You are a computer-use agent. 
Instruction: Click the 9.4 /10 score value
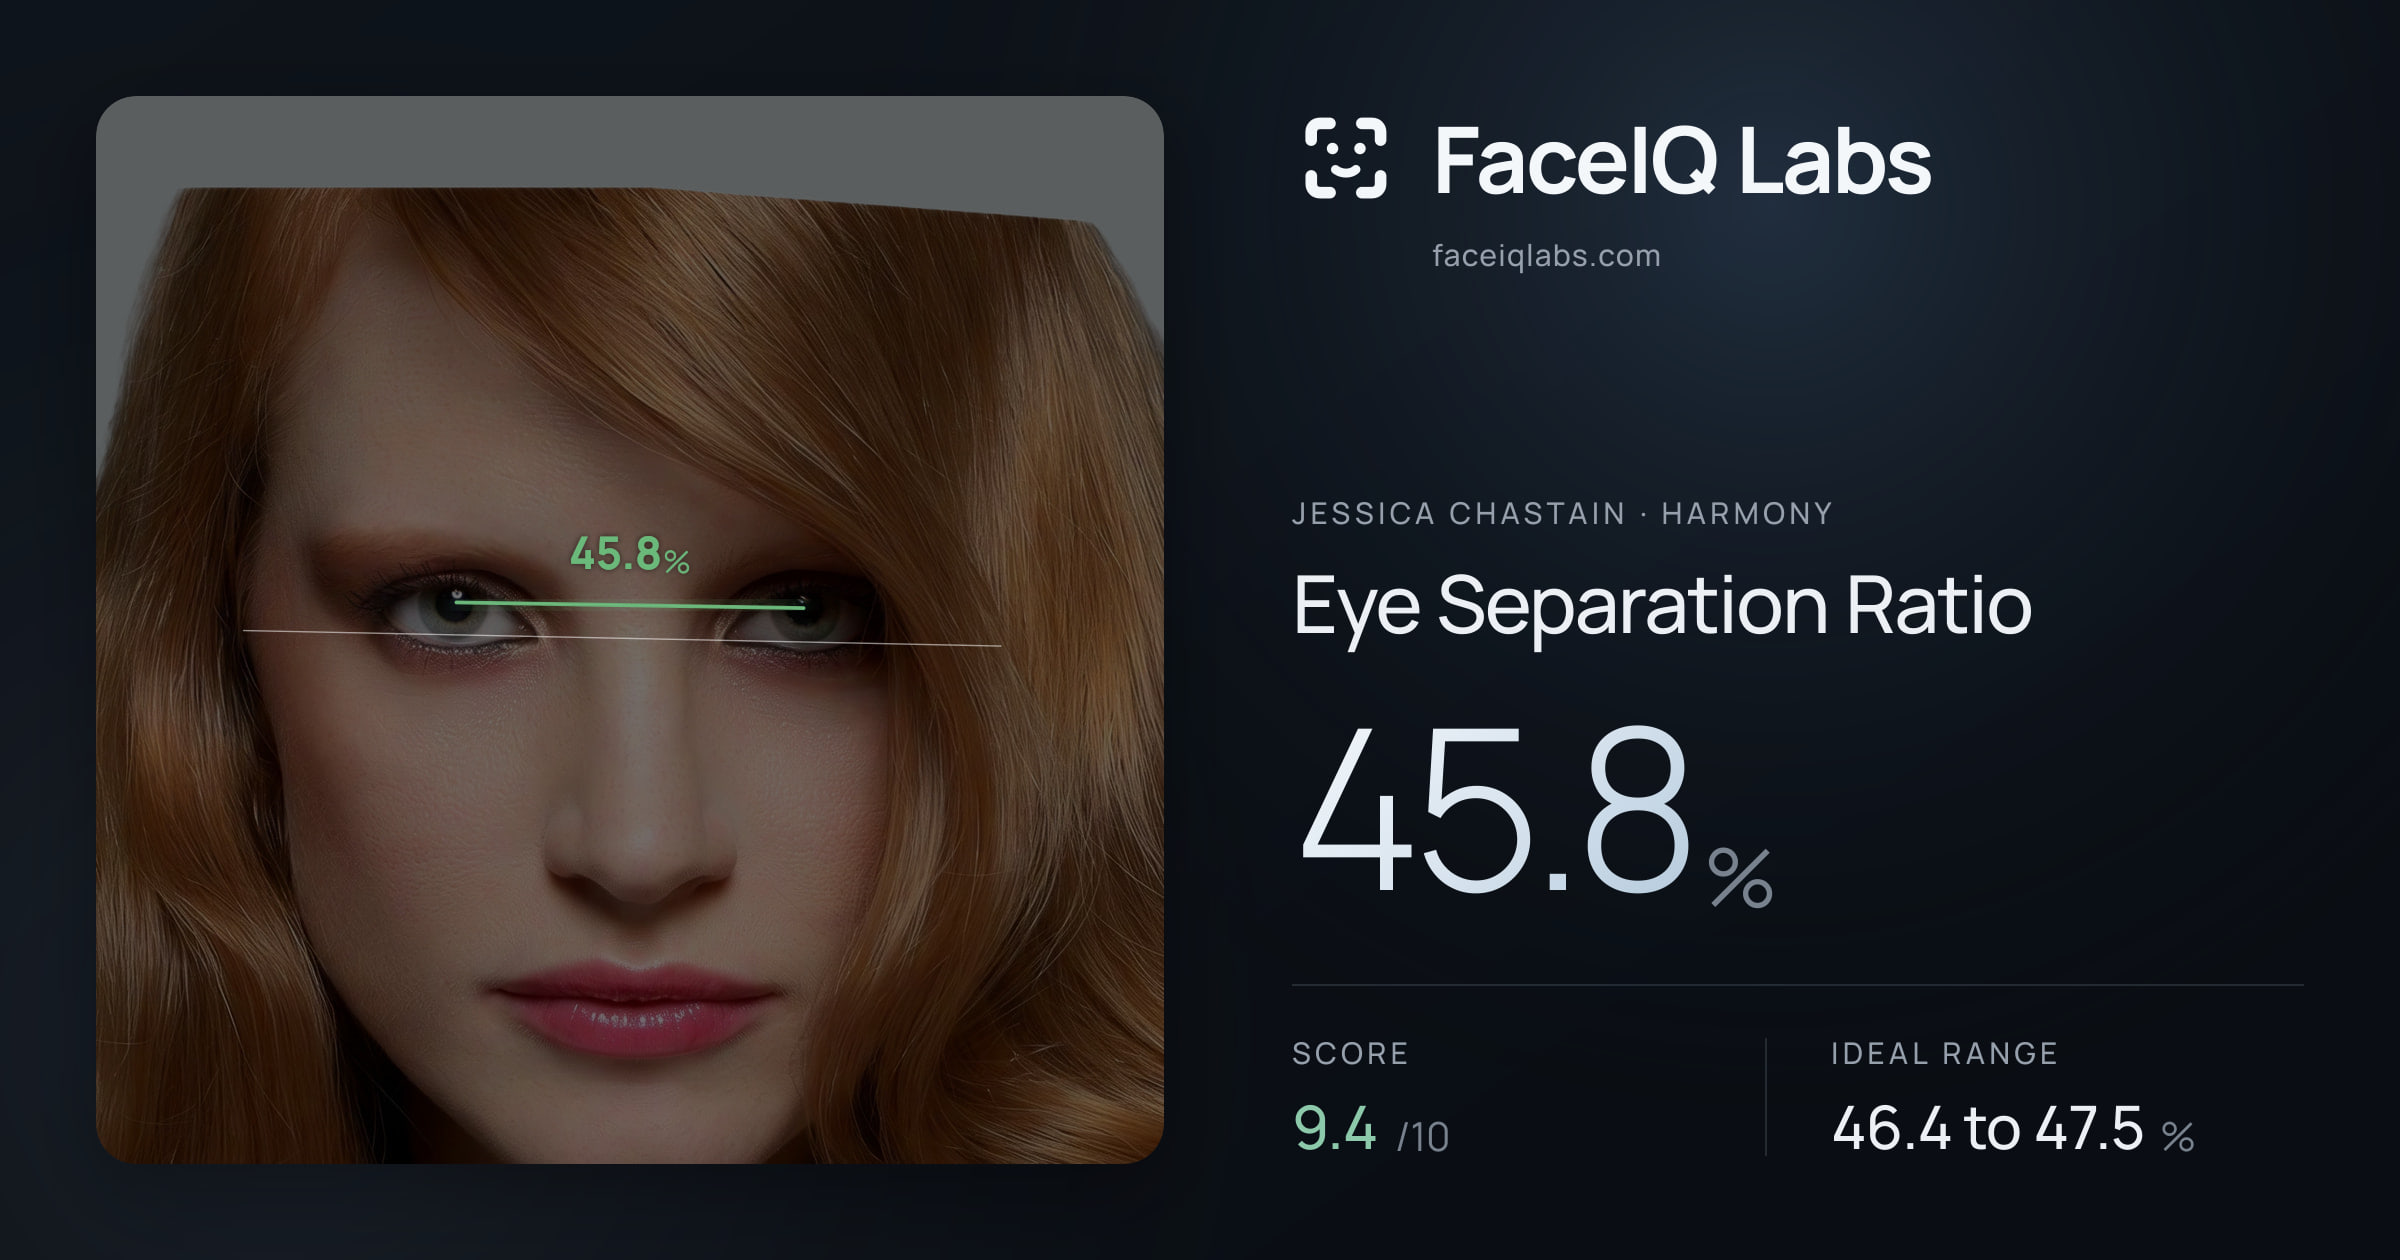pos(1371,1129)
